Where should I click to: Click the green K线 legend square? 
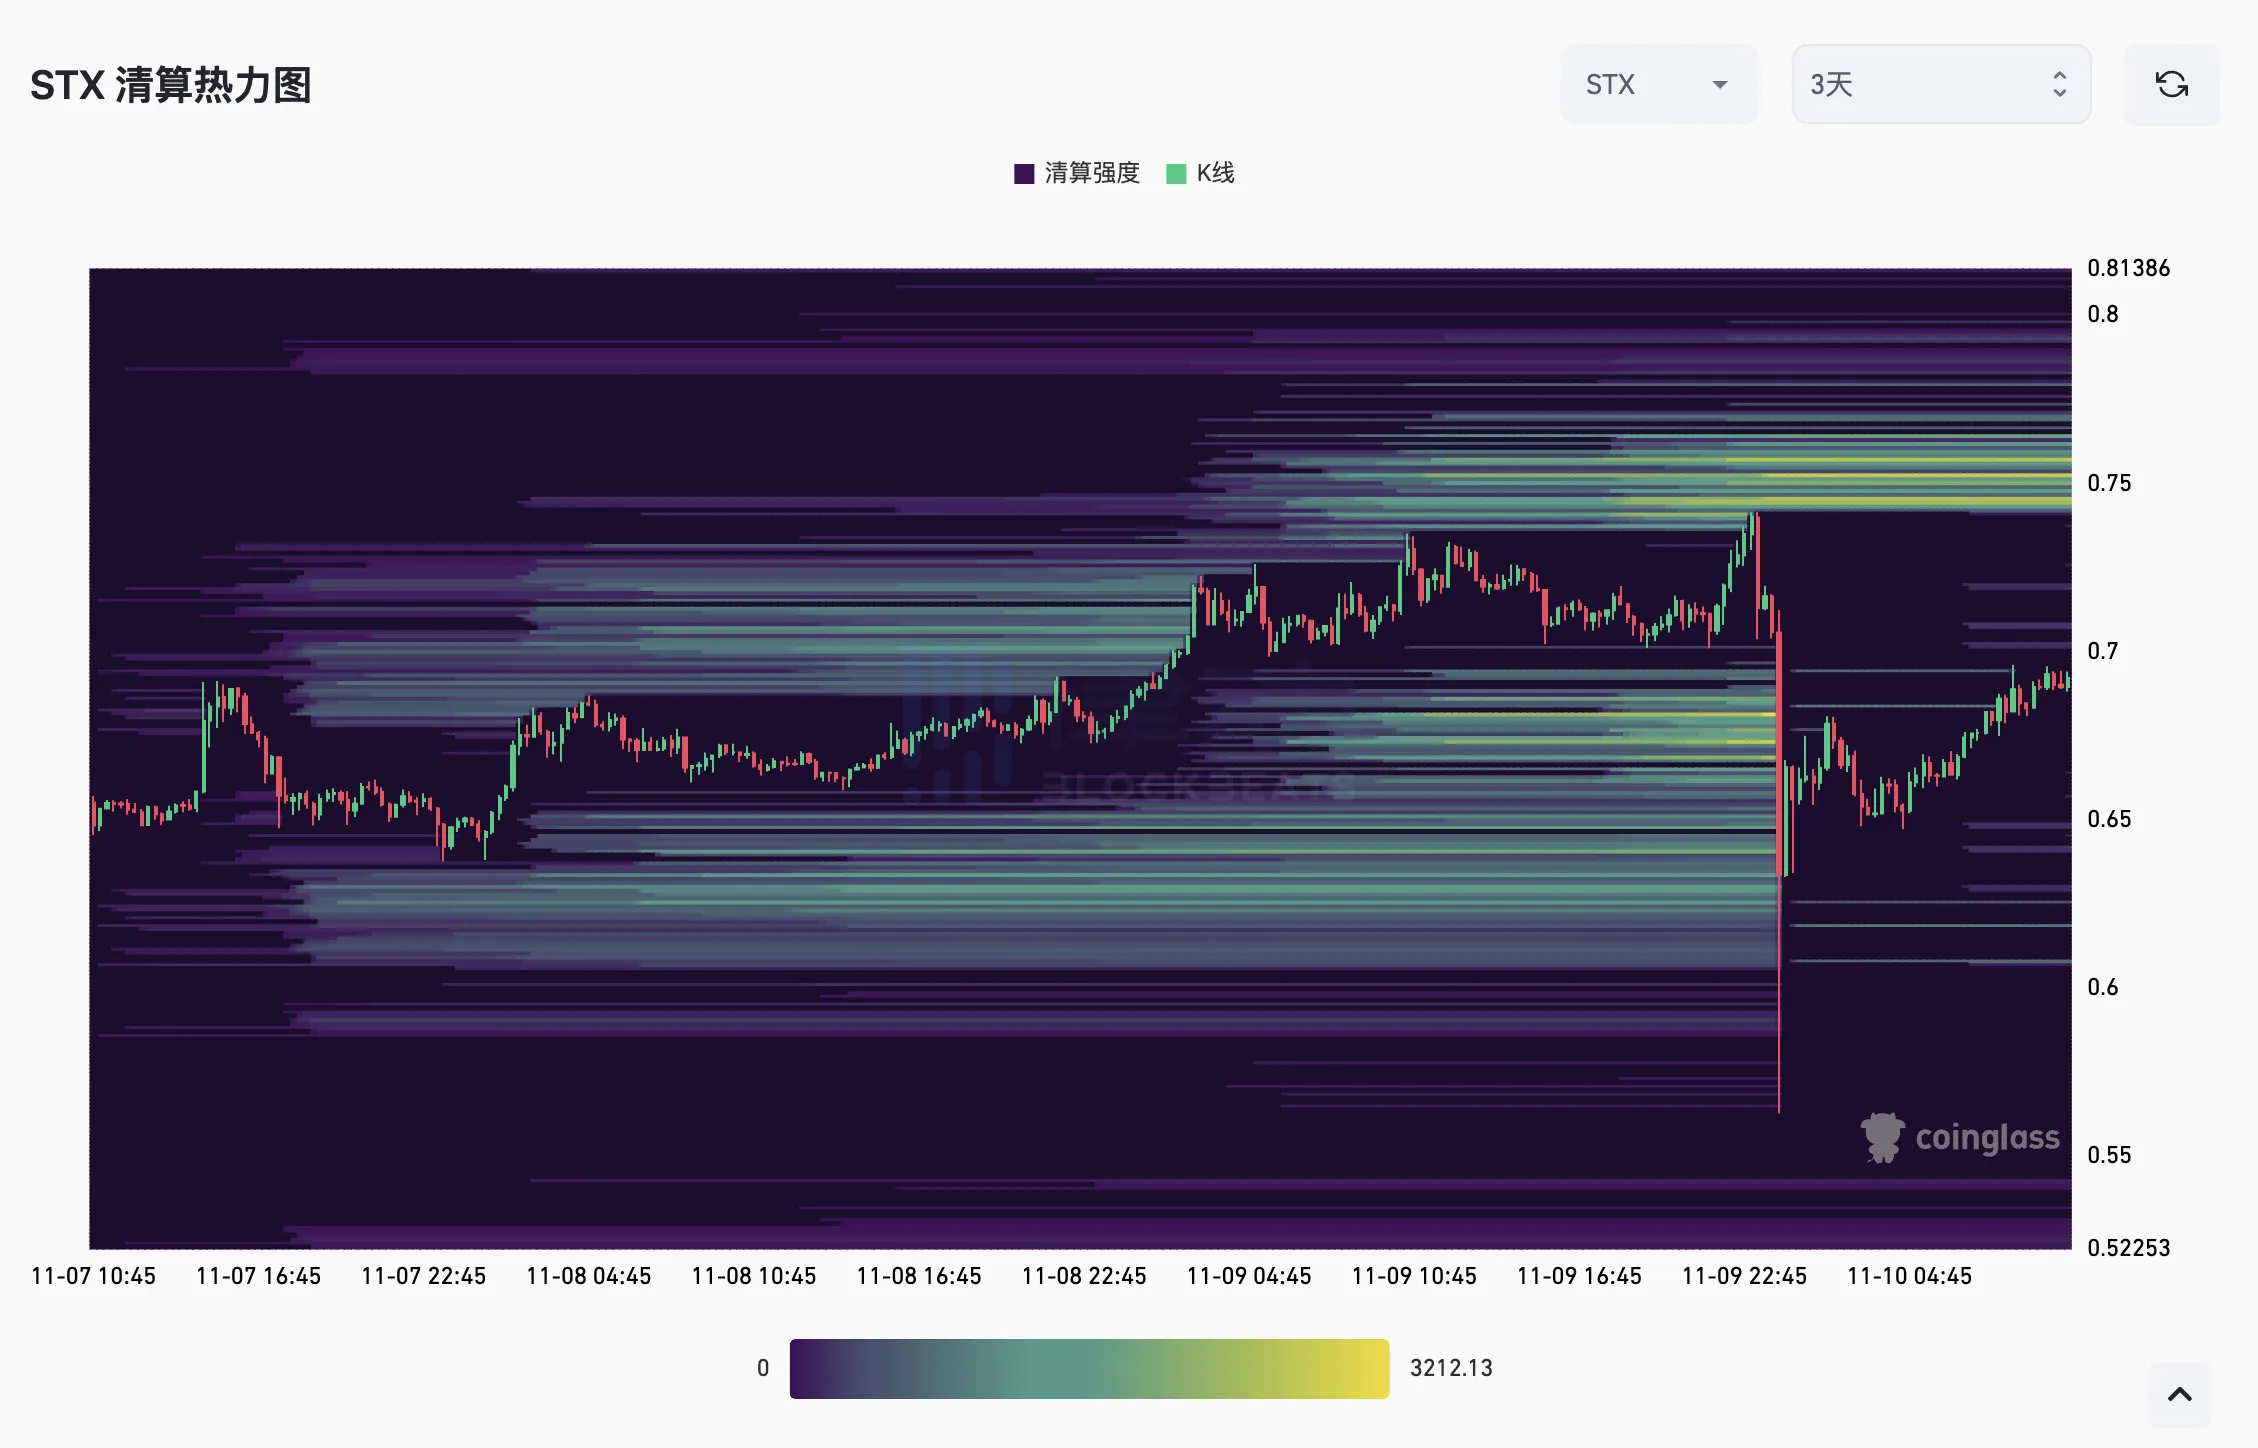click(1176, 174)
